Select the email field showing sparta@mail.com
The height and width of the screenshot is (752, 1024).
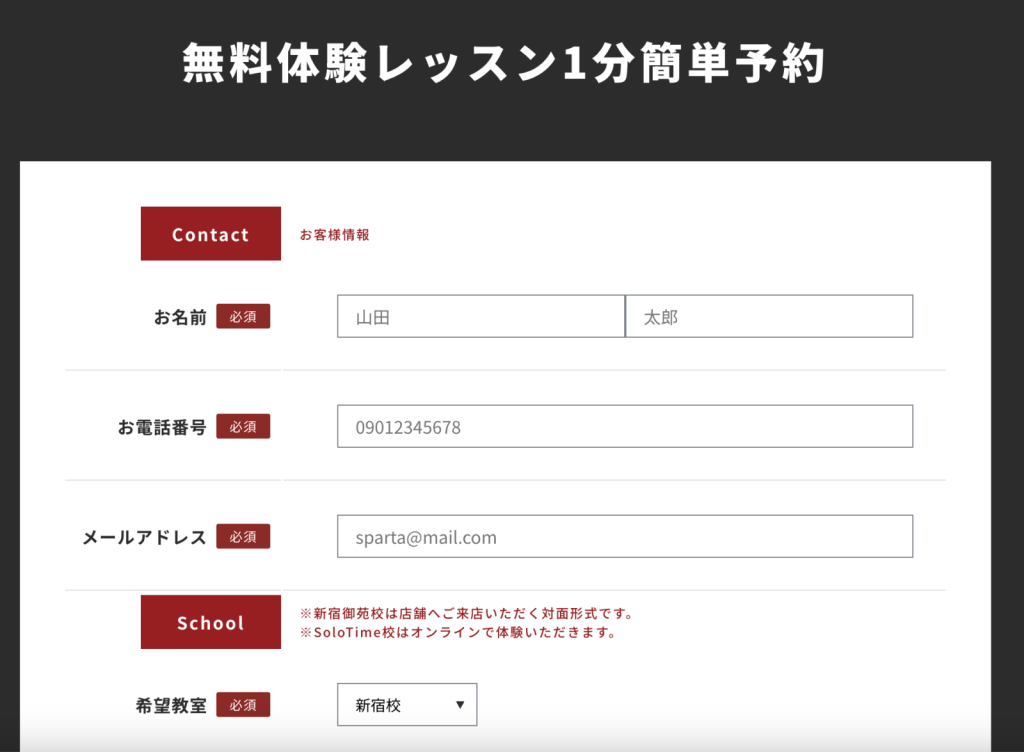pyautogui.click(x=624, y=537)
